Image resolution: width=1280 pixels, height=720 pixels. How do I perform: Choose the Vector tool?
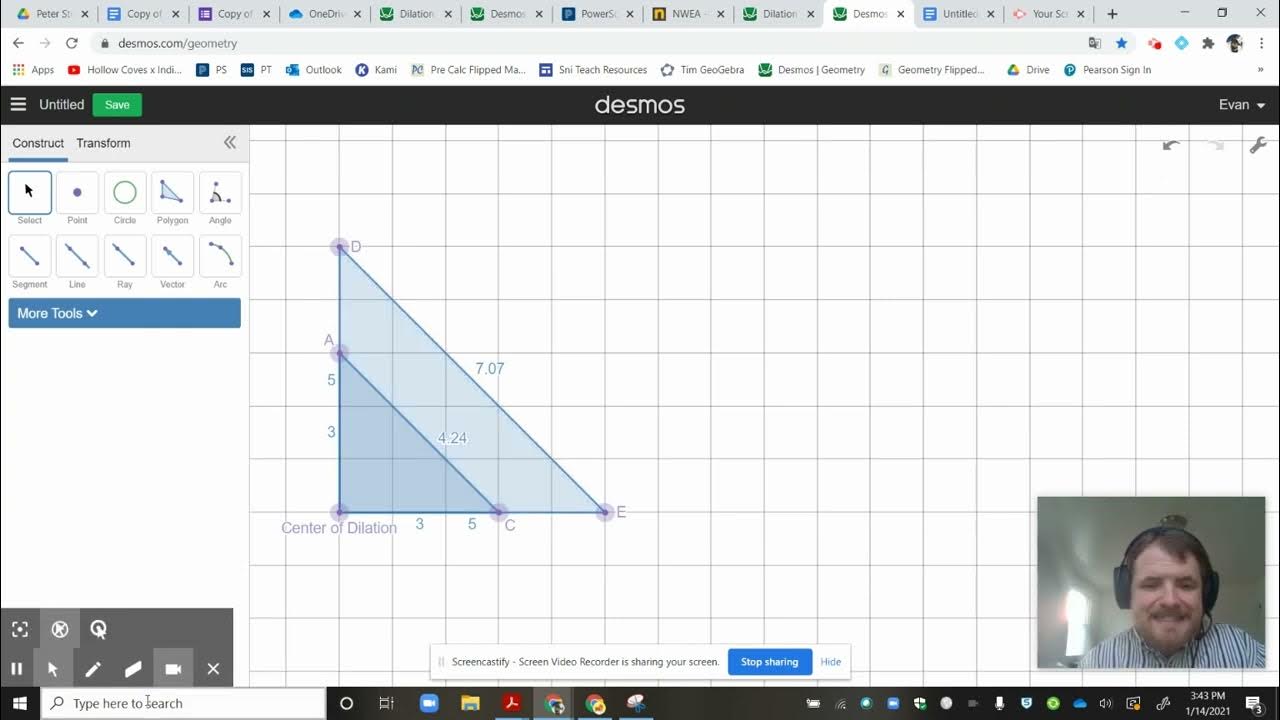click(x=172, y=257)
